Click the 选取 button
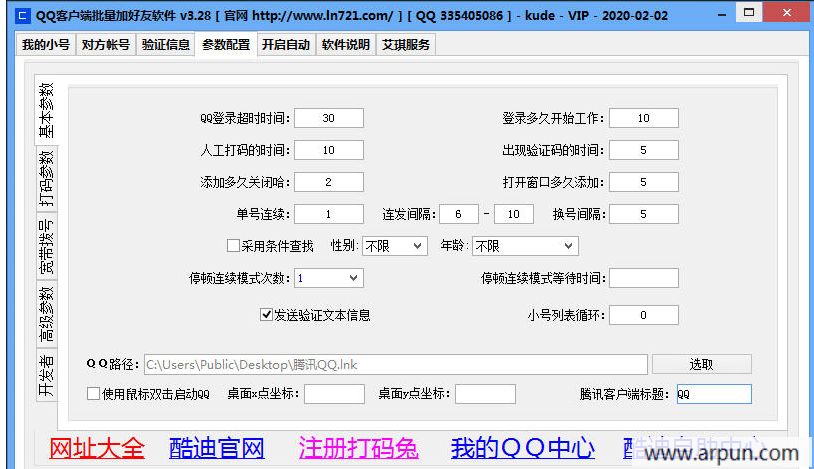Viewport: 814px width, 469px height. pos(702,364)
